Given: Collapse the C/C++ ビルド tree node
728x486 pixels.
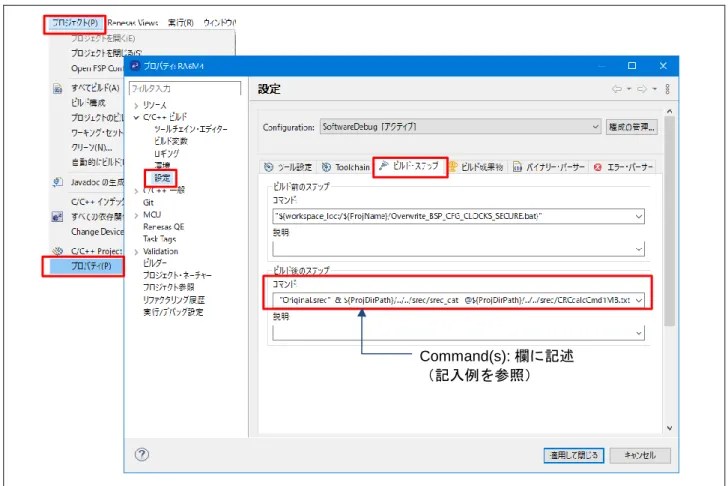Looking at the screenshot, I should (136, 117).
